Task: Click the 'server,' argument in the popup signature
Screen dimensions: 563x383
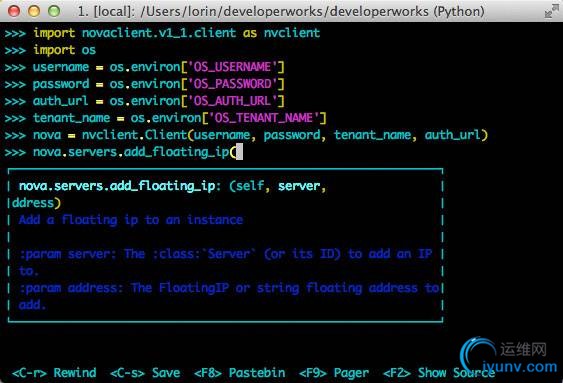Action: coord(302,186)
